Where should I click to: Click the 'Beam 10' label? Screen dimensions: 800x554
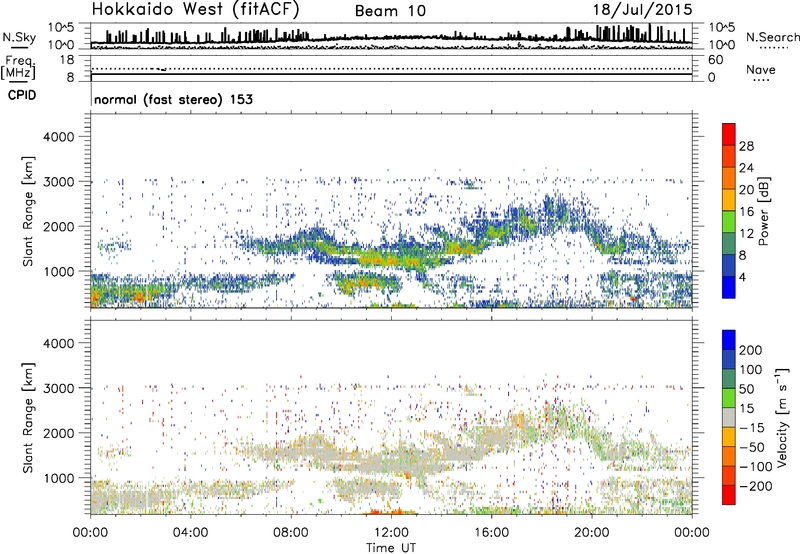point(390,11)
